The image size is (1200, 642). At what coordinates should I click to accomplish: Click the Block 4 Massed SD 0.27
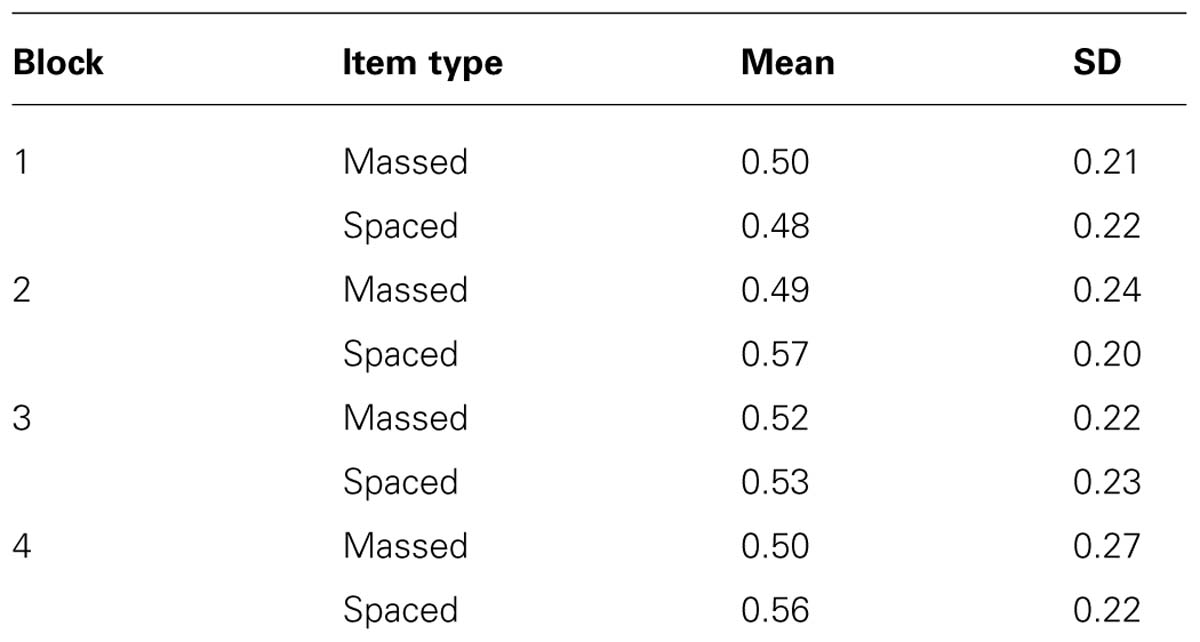tap(1107, 546)
